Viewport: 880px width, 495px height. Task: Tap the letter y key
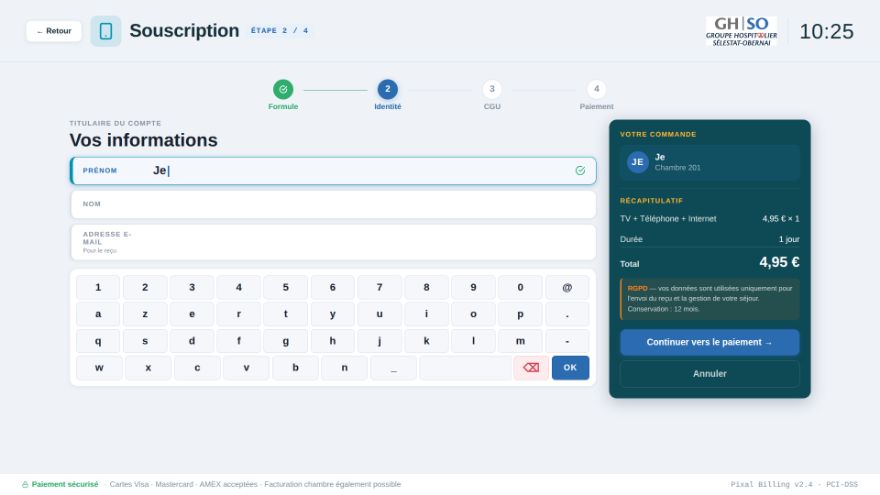[x=333, y=314]
